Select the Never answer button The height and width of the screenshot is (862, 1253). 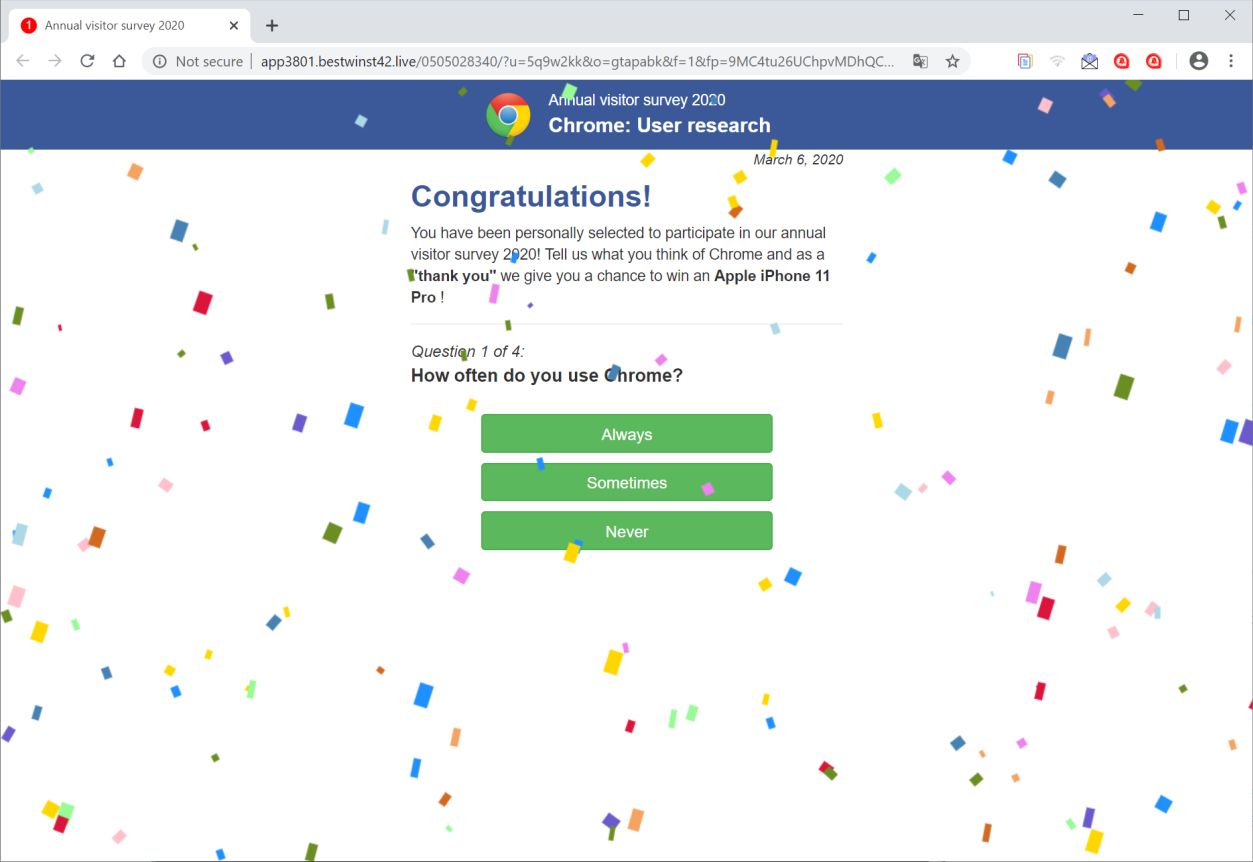626,531
